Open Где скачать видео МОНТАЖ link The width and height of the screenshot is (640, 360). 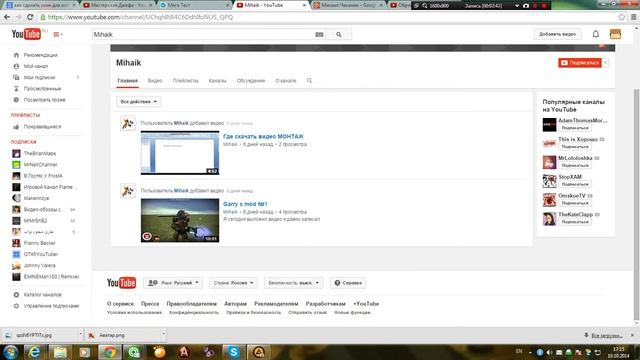click(263, 136)
